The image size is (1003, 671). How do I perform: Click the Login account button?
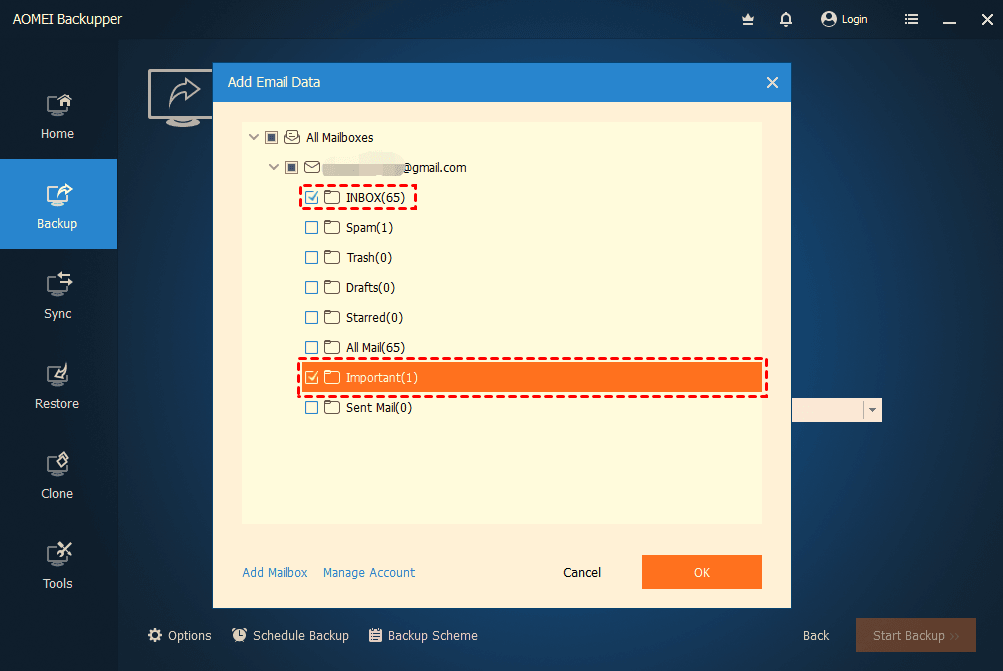click(x=844, y=19)
